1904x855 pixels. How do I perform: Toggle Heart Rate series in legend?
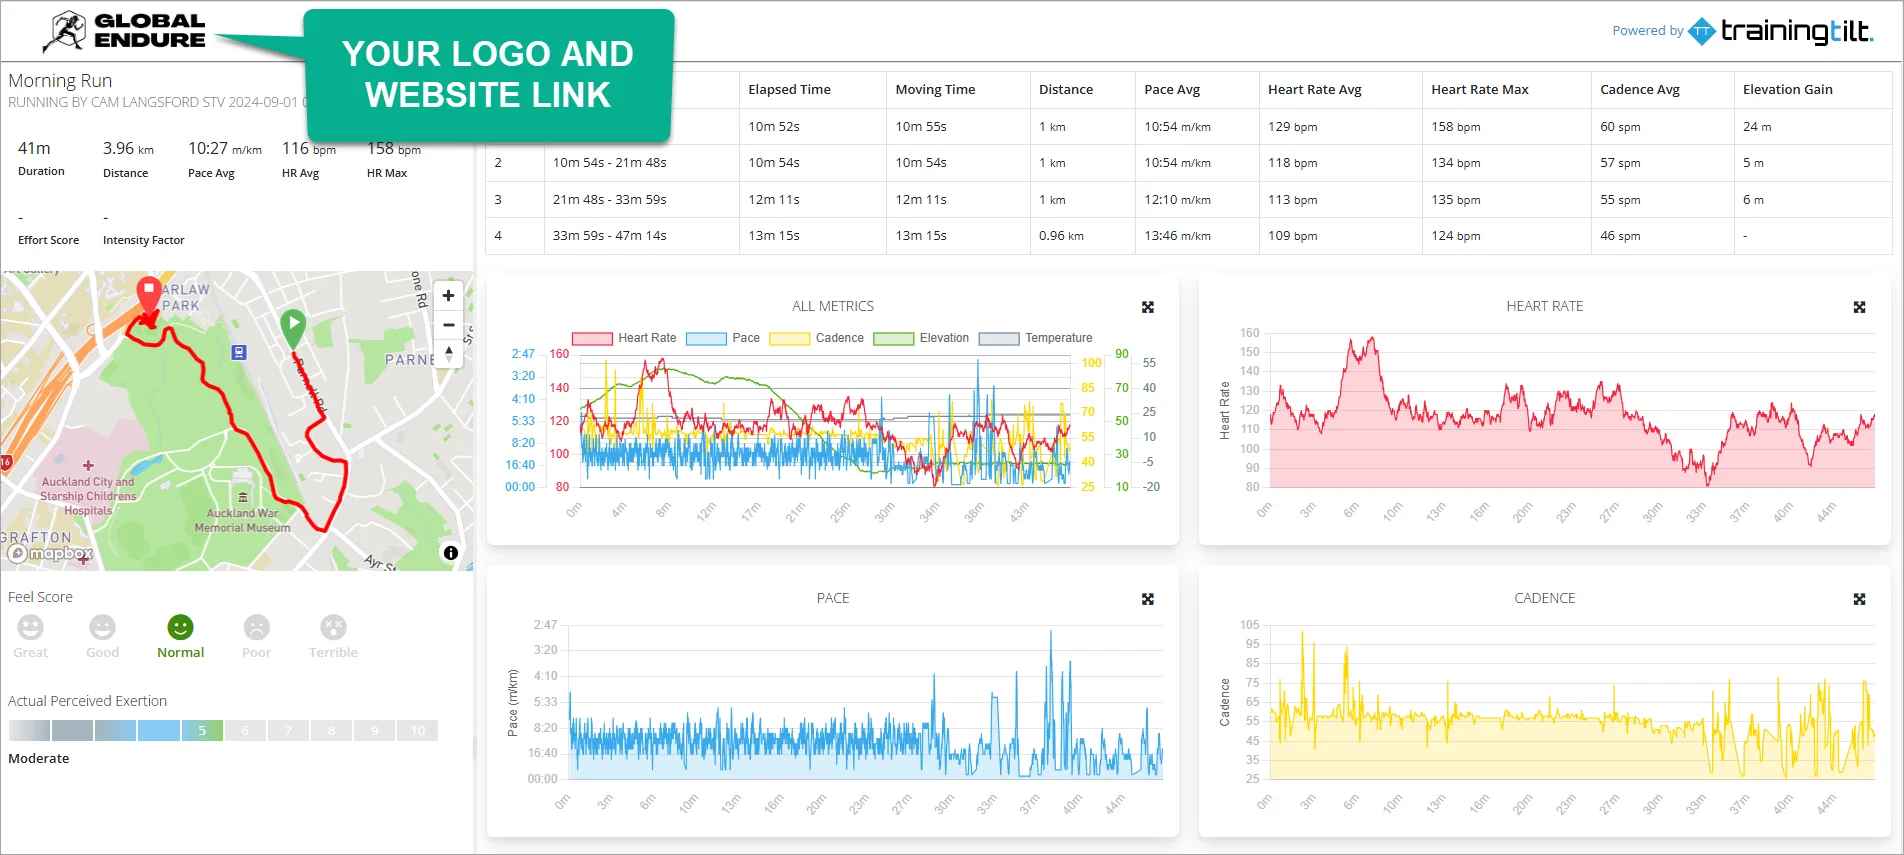624,338
